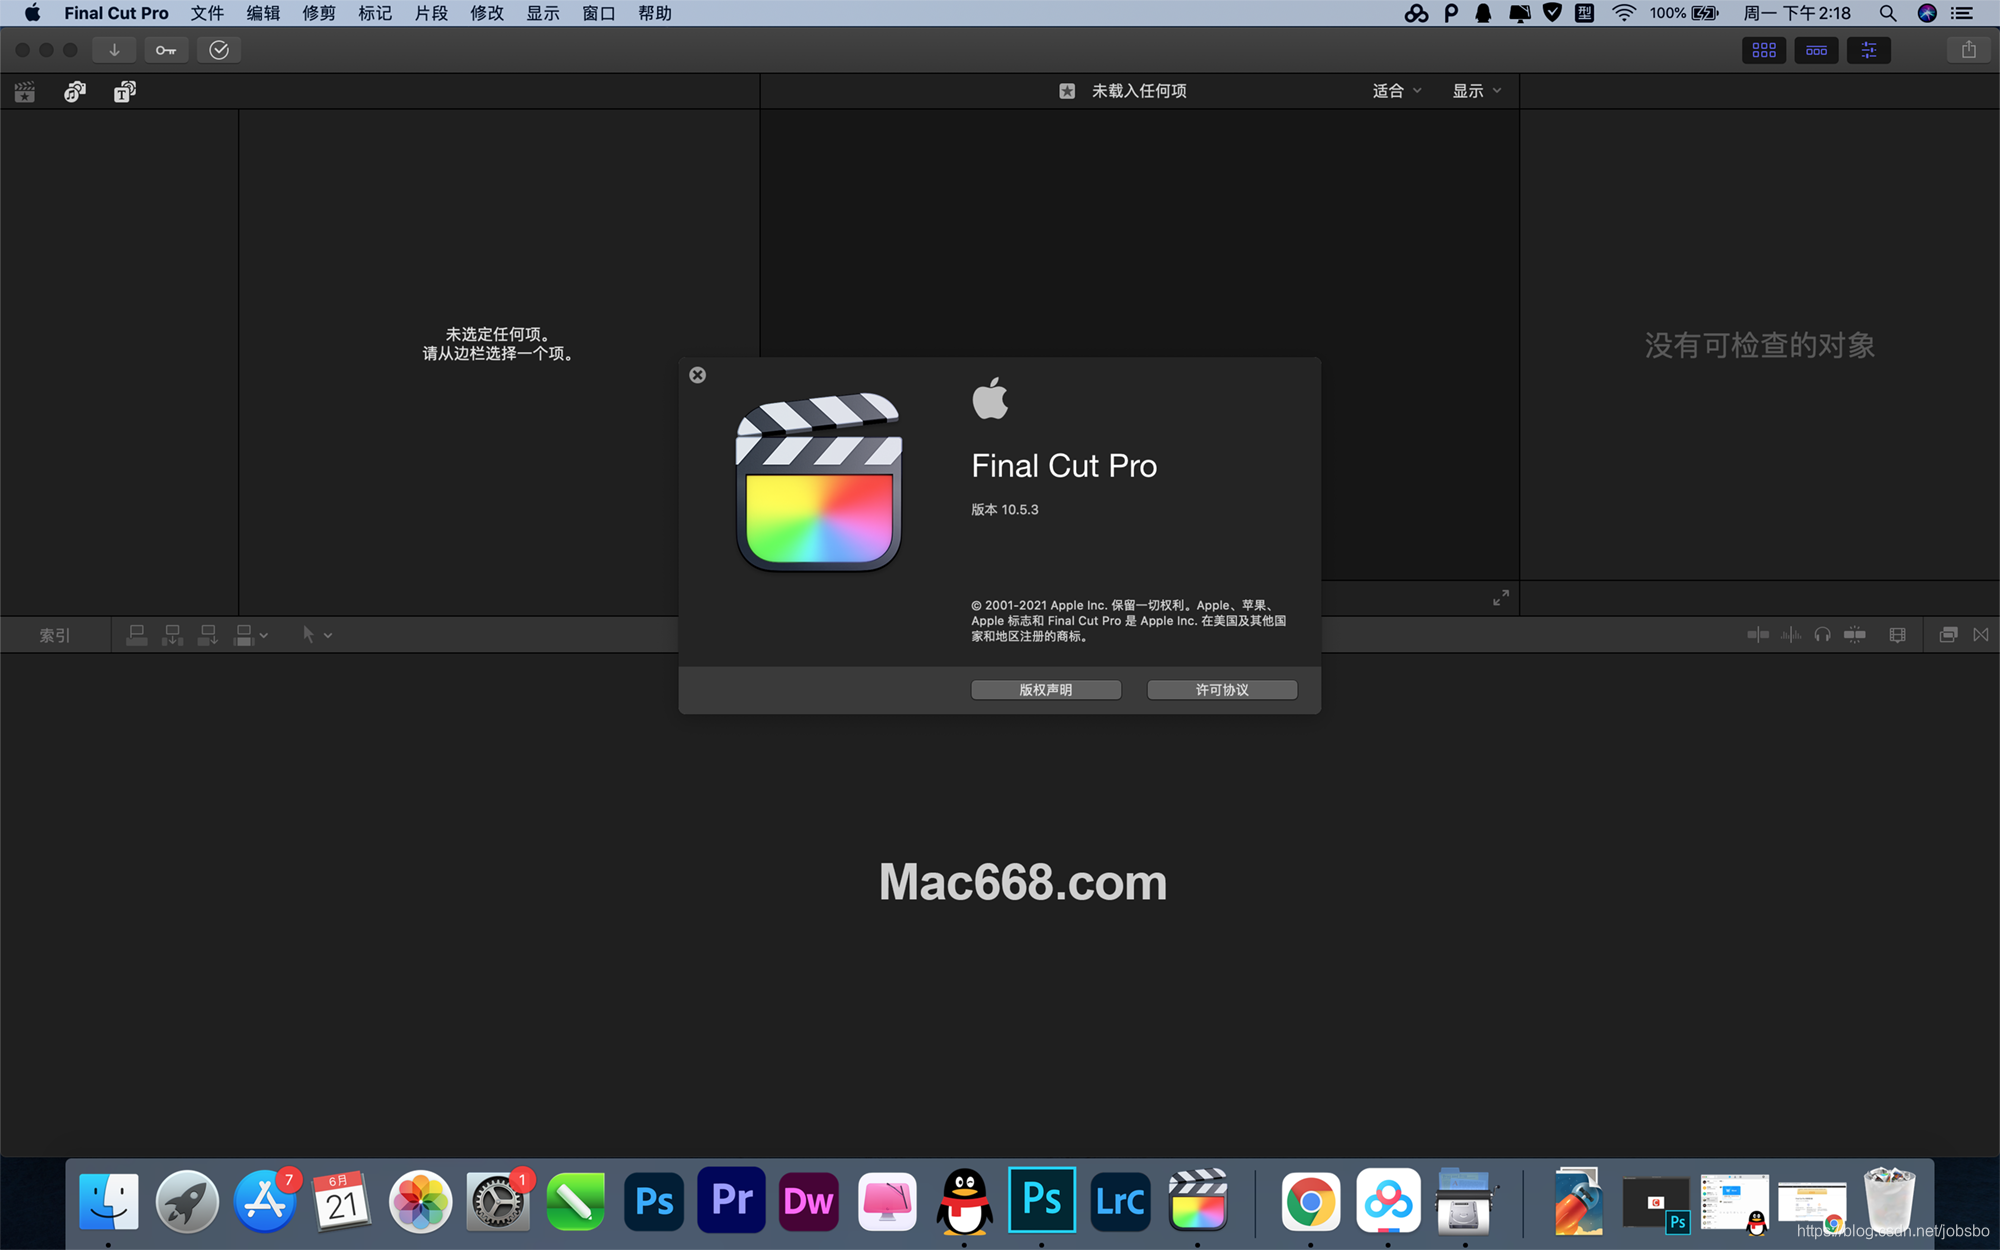Expand the viewer 显示 dropdown

(1476, 91)
